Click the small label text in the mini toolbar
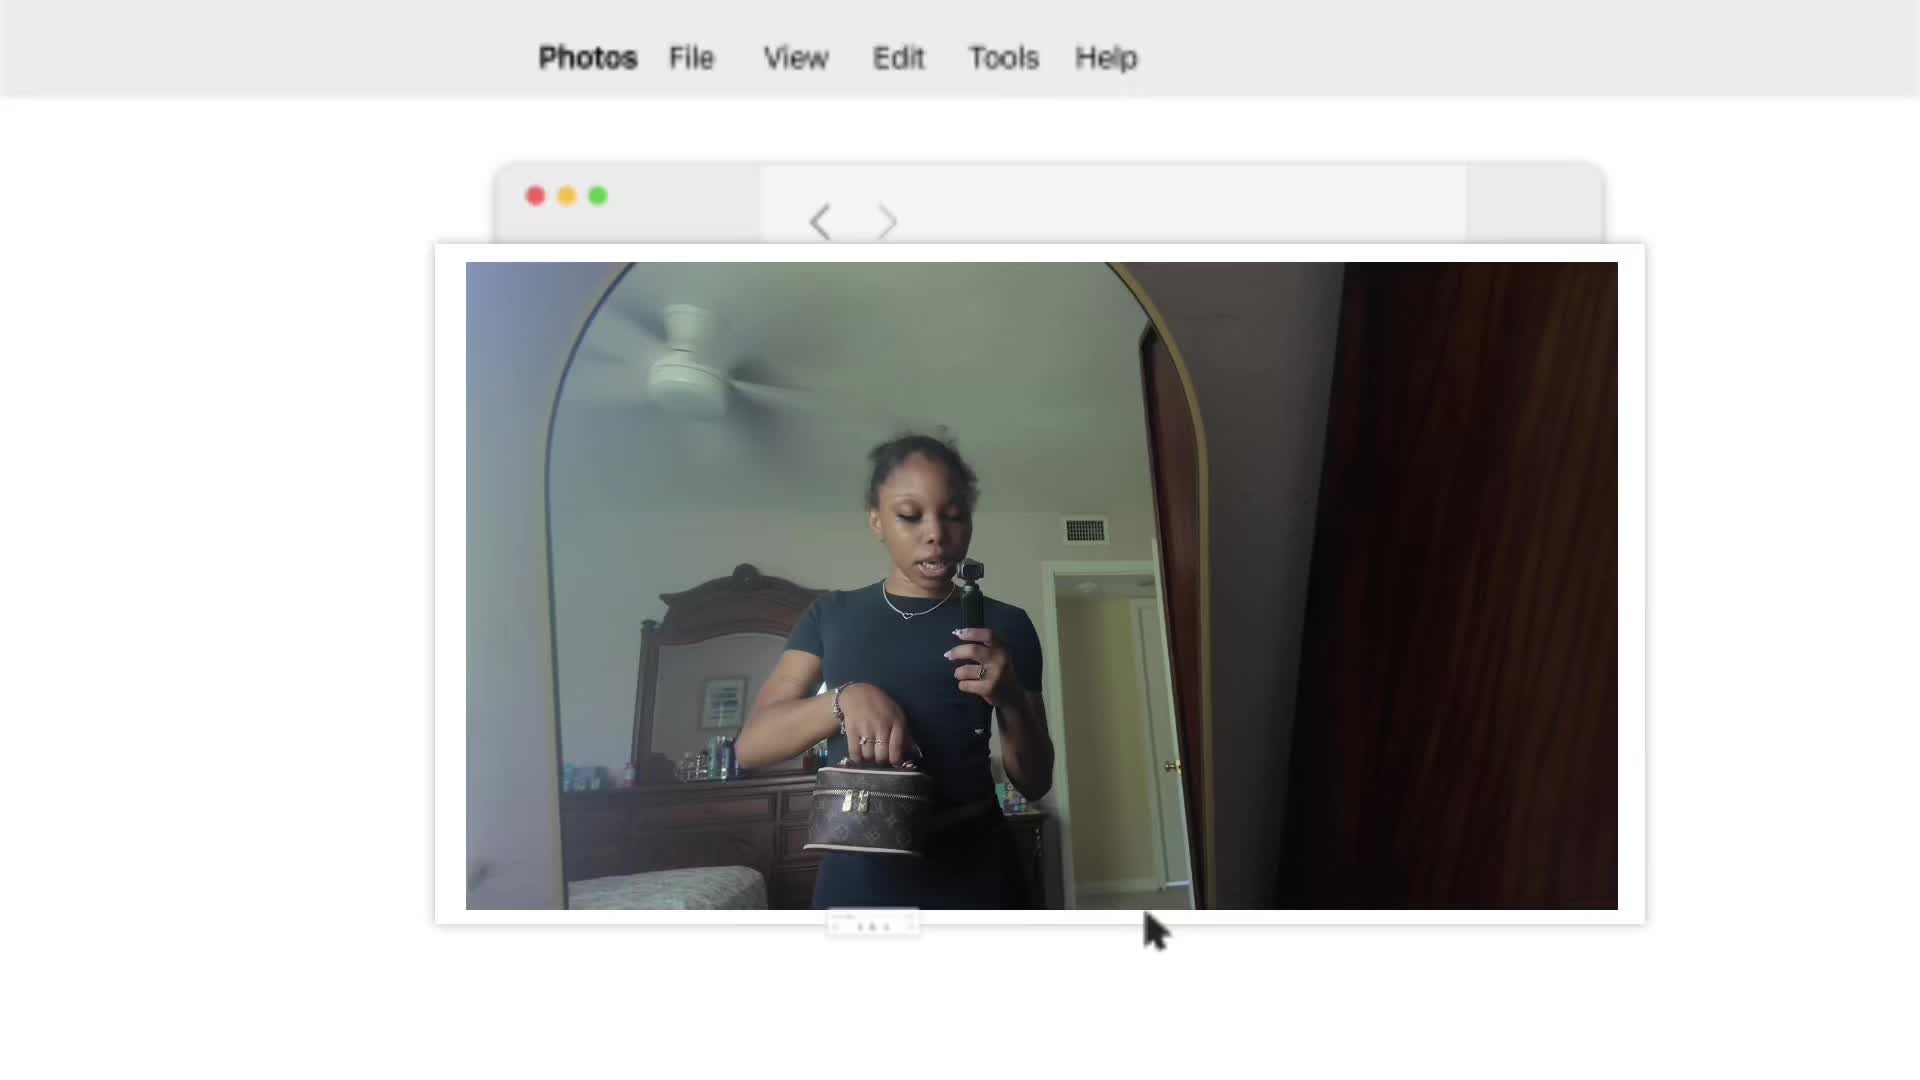1920x1080 pixels. [x=844, y=916]
